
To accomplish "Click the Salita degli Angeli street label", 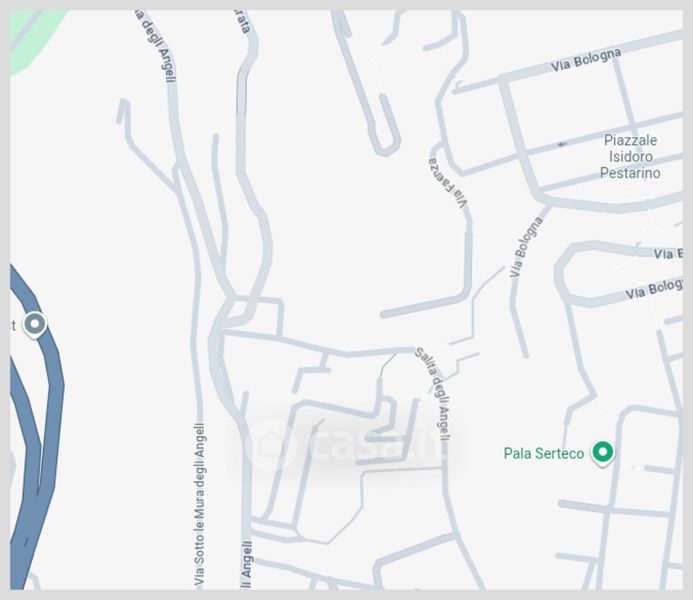I will [x=434, y=393].
